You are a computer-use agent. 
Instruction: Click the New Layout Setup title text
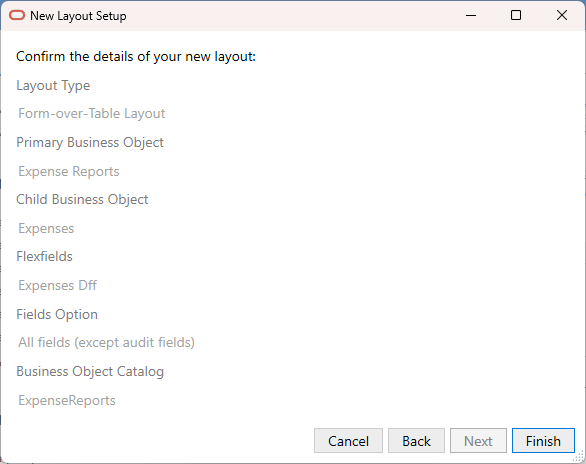tap(78, 16)
